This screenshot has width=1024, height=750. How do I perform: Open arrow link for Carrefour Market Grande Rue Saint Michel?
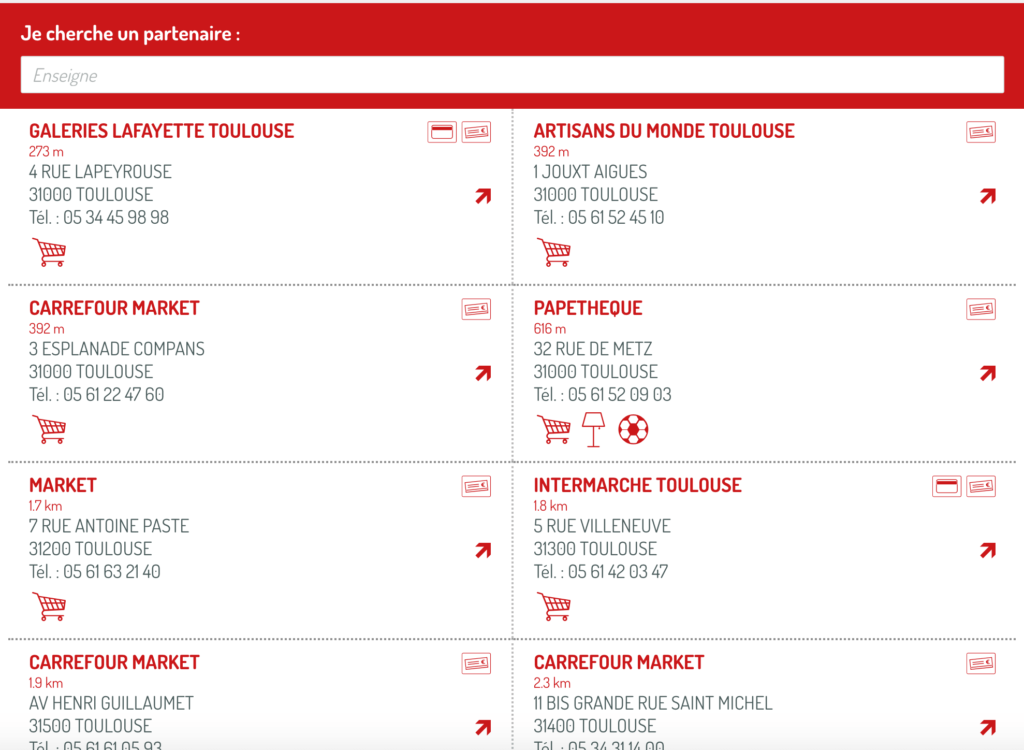click(988, 727)
